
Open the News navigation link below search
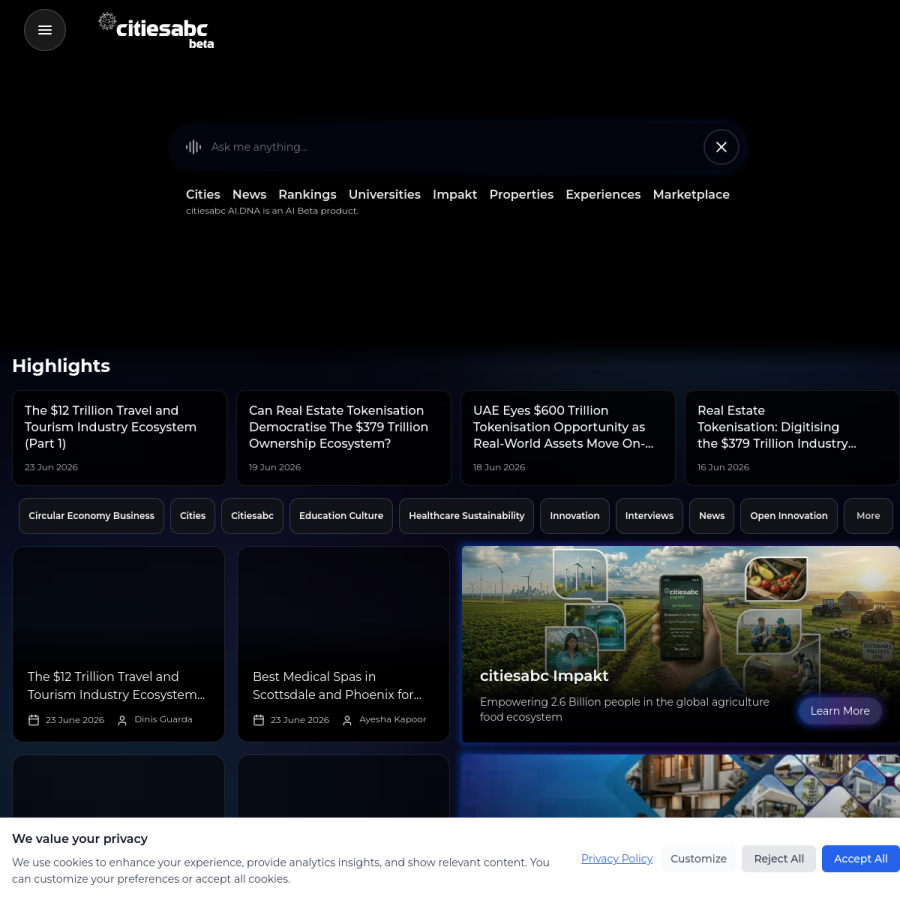click(249, 195)
